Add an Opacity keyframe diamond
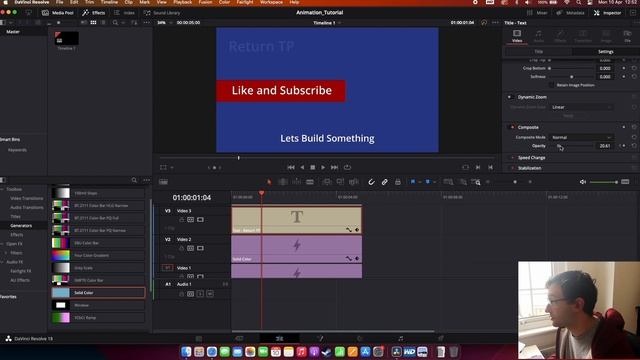Viewport: 640px width, 360px height. point(623,146)
